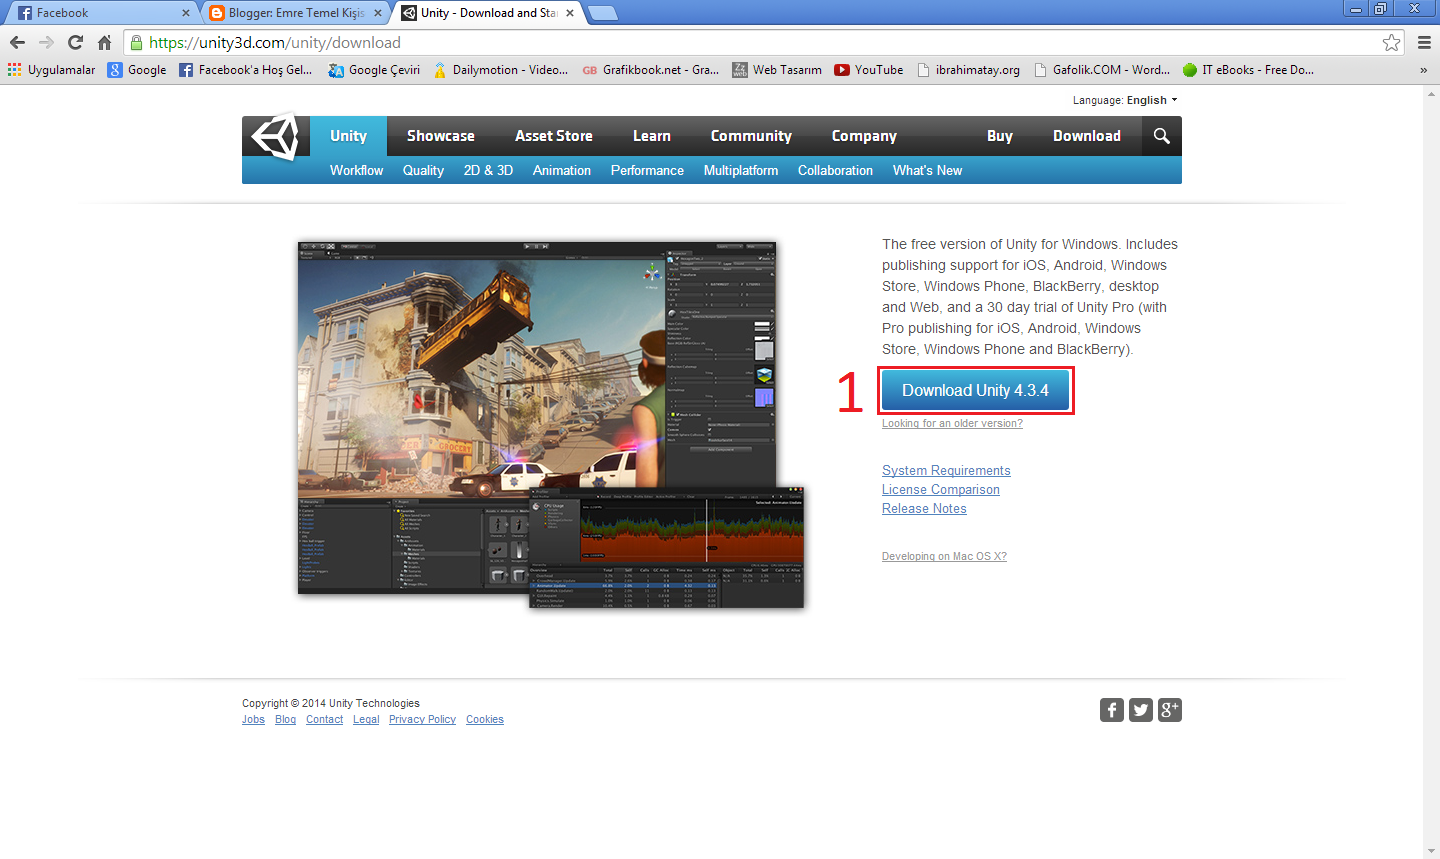Reload the page with the refresh icon
Viewport: 1440px width, 859px height.
(x=75, y=42)
